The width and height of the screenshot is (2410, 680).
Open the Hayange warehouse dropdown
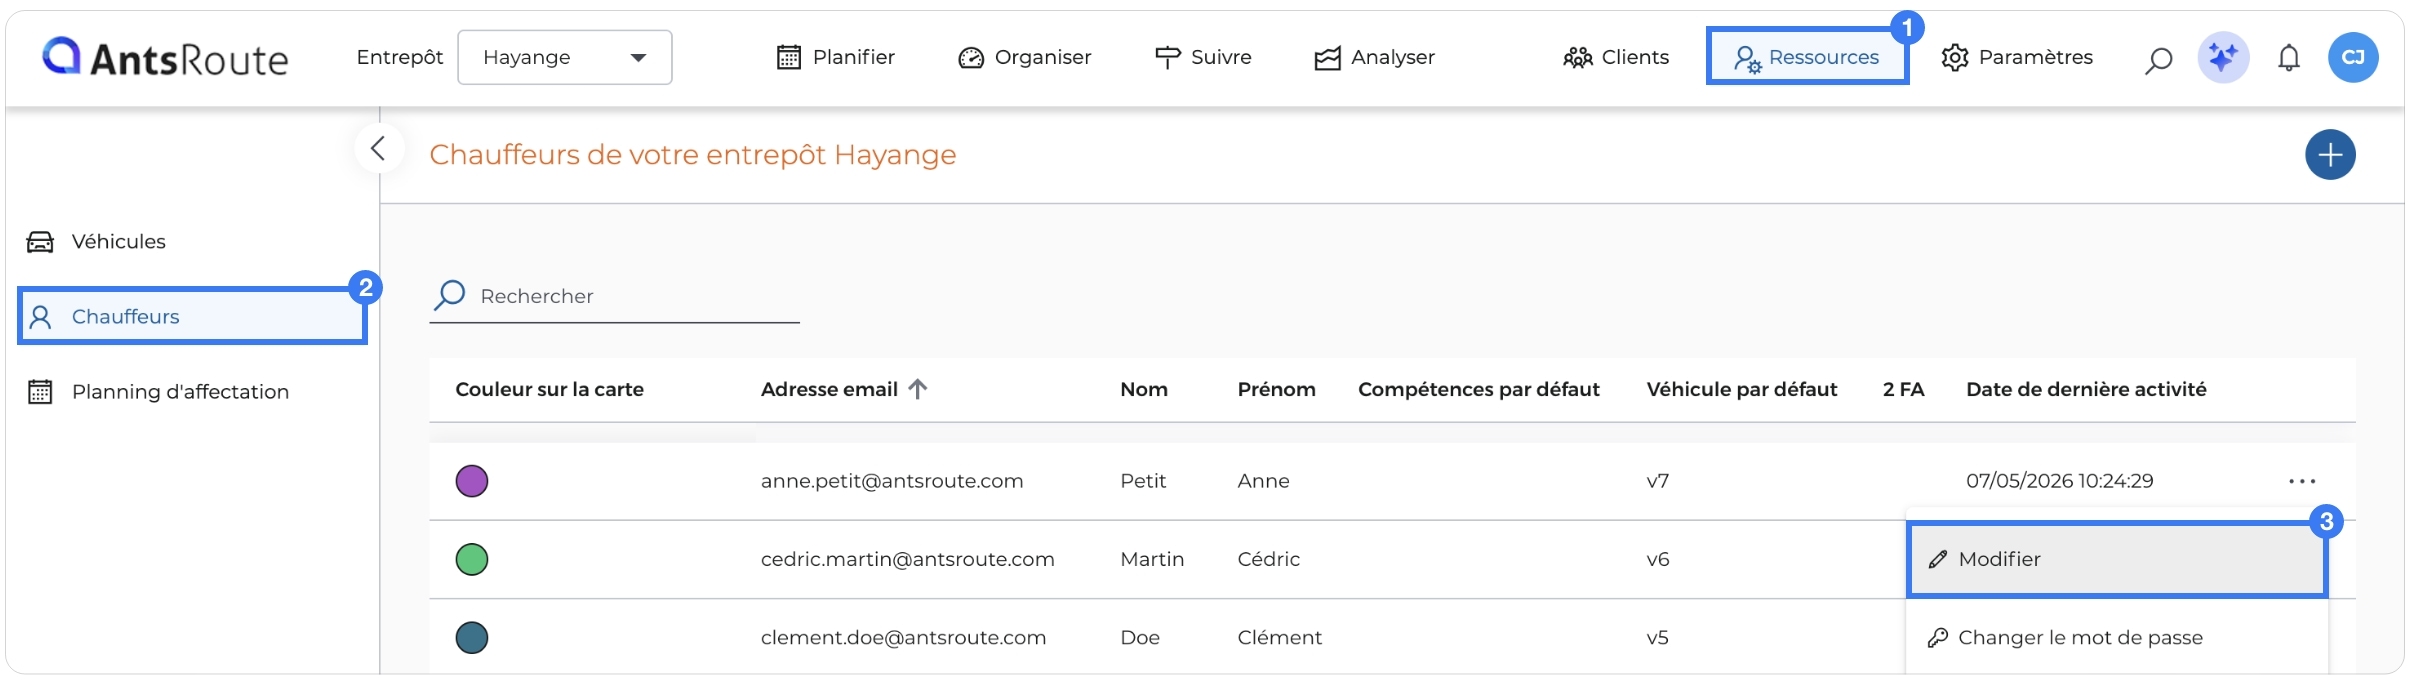(565, 57)
